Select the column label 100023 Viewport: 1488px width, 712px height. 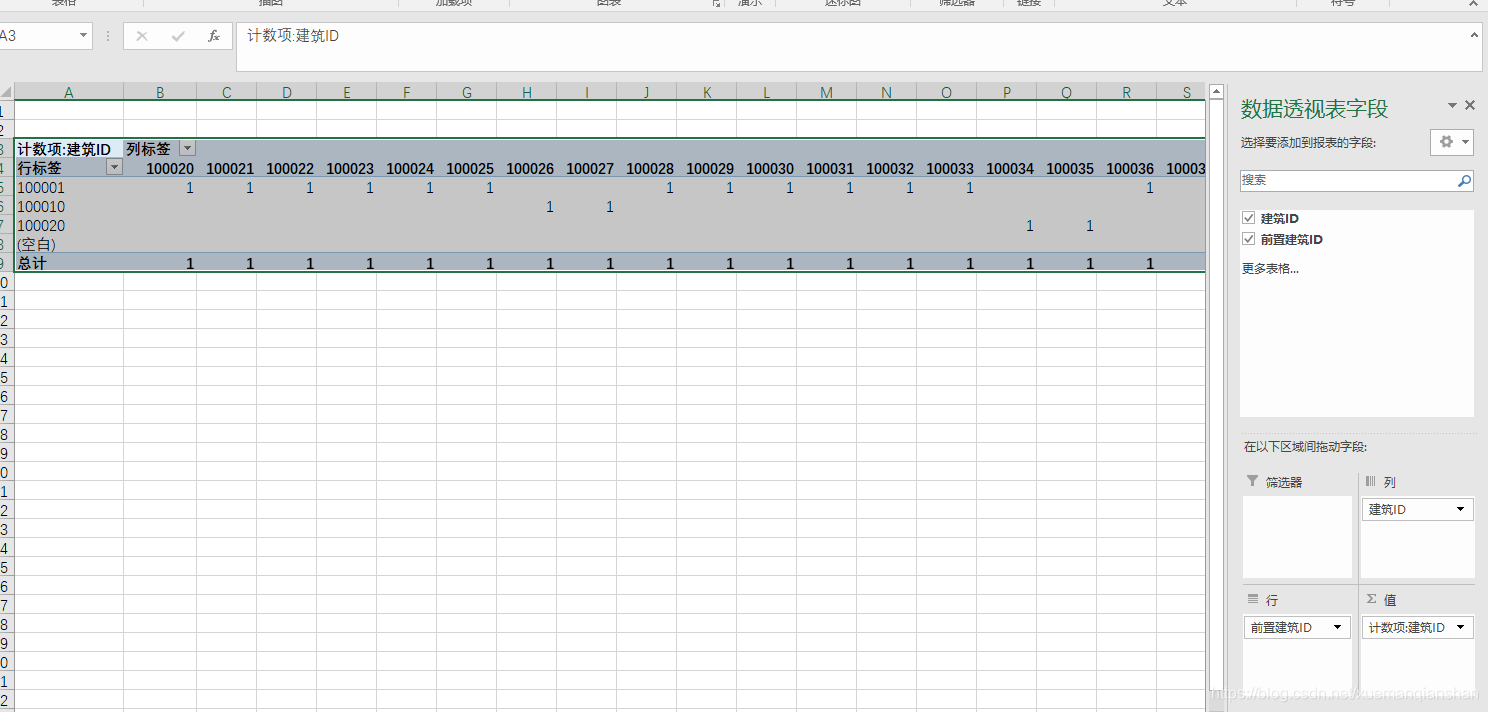click(x=350, y=168)
